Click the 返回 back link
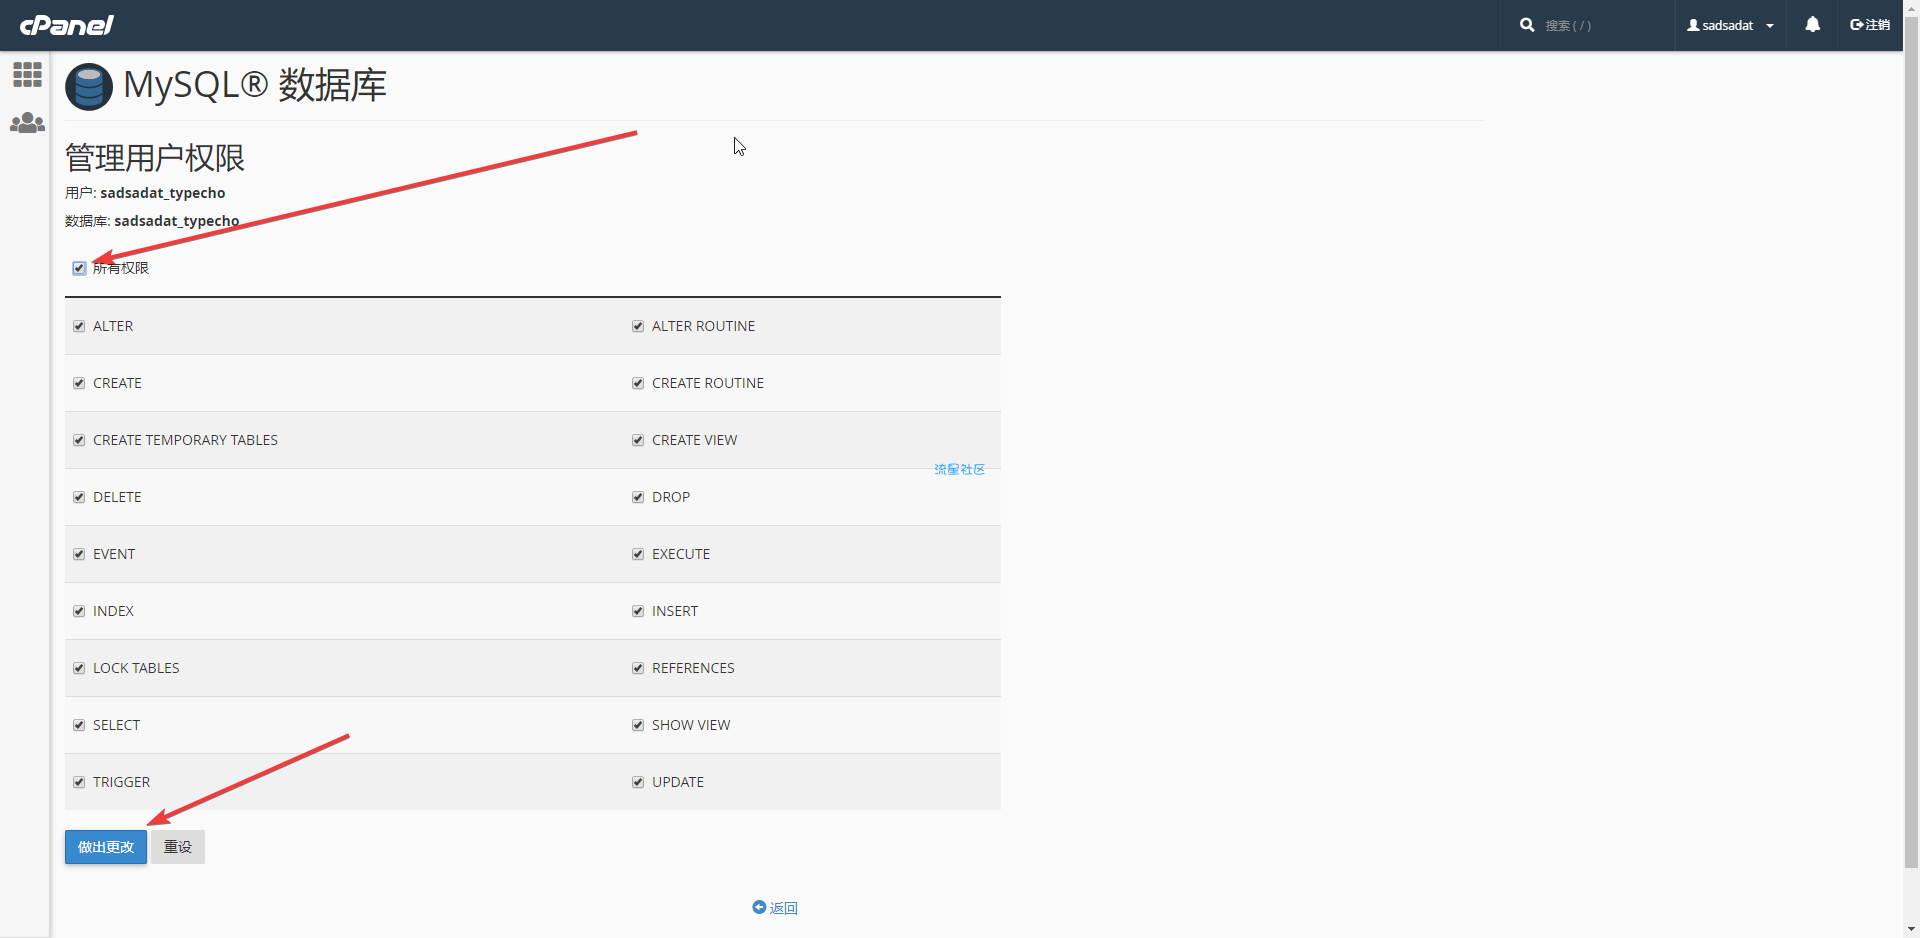 coord(775,908)
